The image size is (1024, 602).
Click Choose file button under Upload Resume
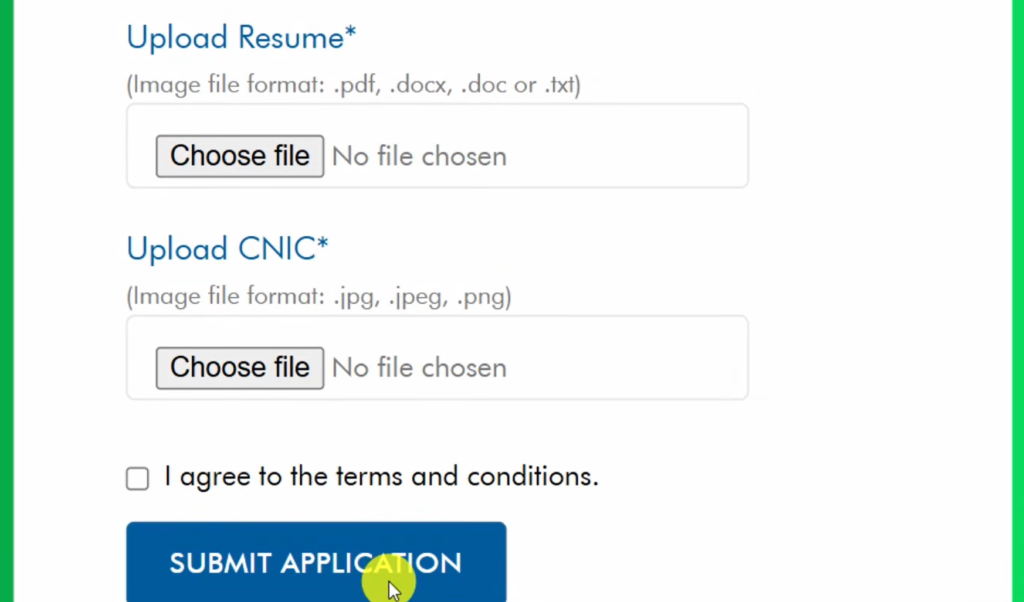(240, 156)
